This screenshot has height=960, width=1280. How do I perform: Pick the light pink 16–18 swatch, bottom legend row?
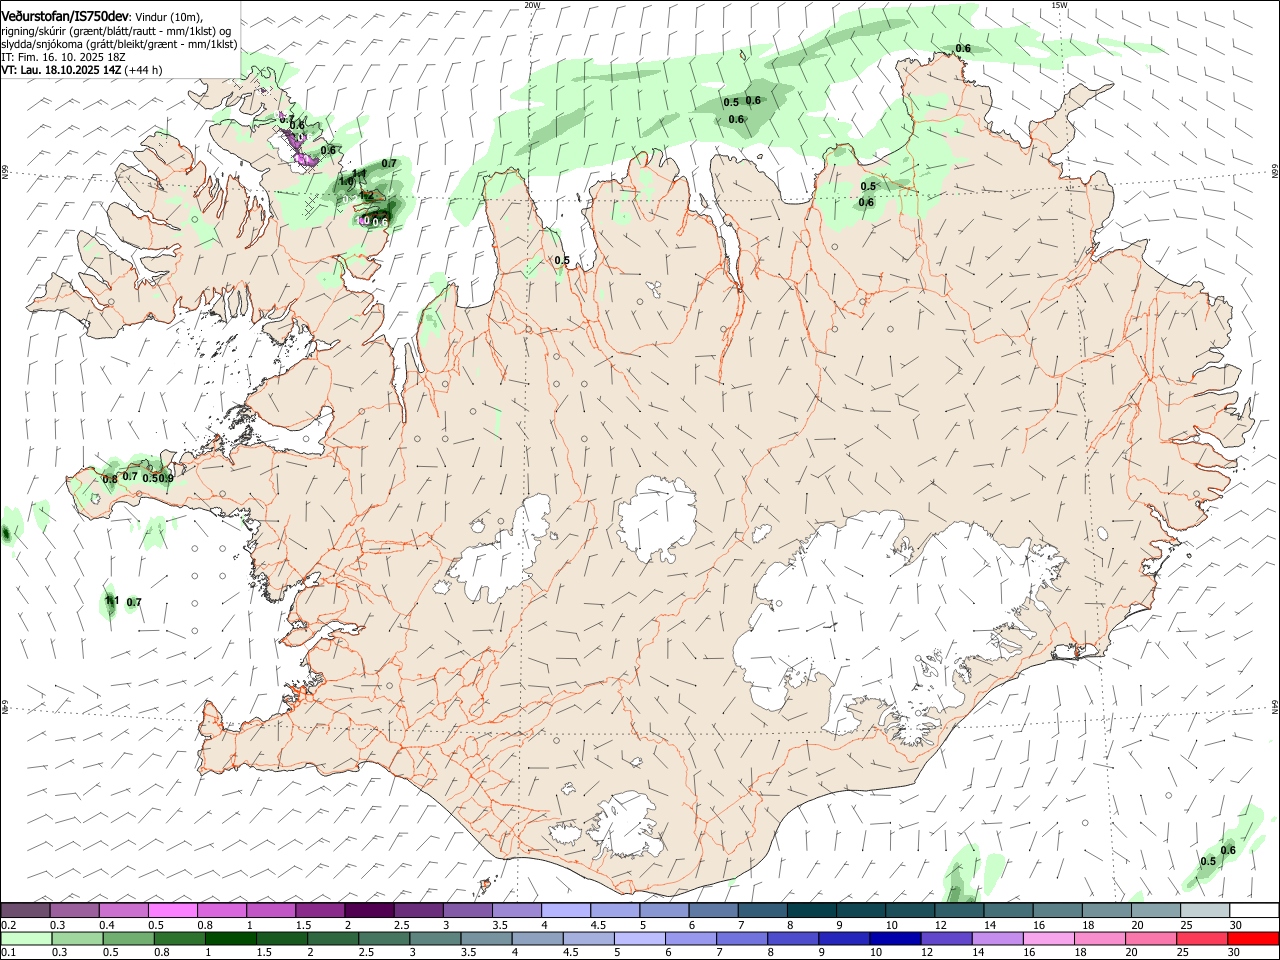pos(1047,938)
